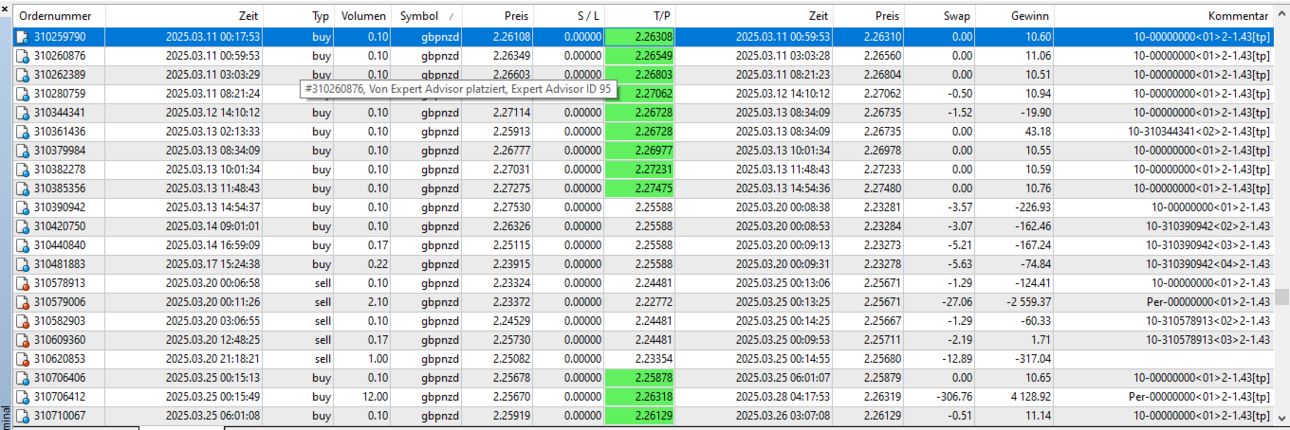Click the order icon beside 310385356
The image size is (1290, 430).
(x=22, y=189)
